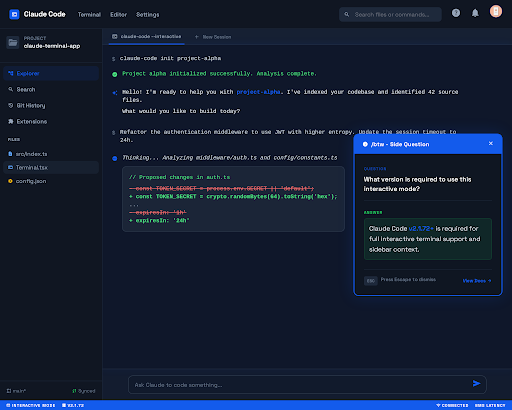The width and height of the screenshot is (512, 410).
Task: Select project name claude-terminal-app
Action: pyautogui.click(x=52, y=46)
